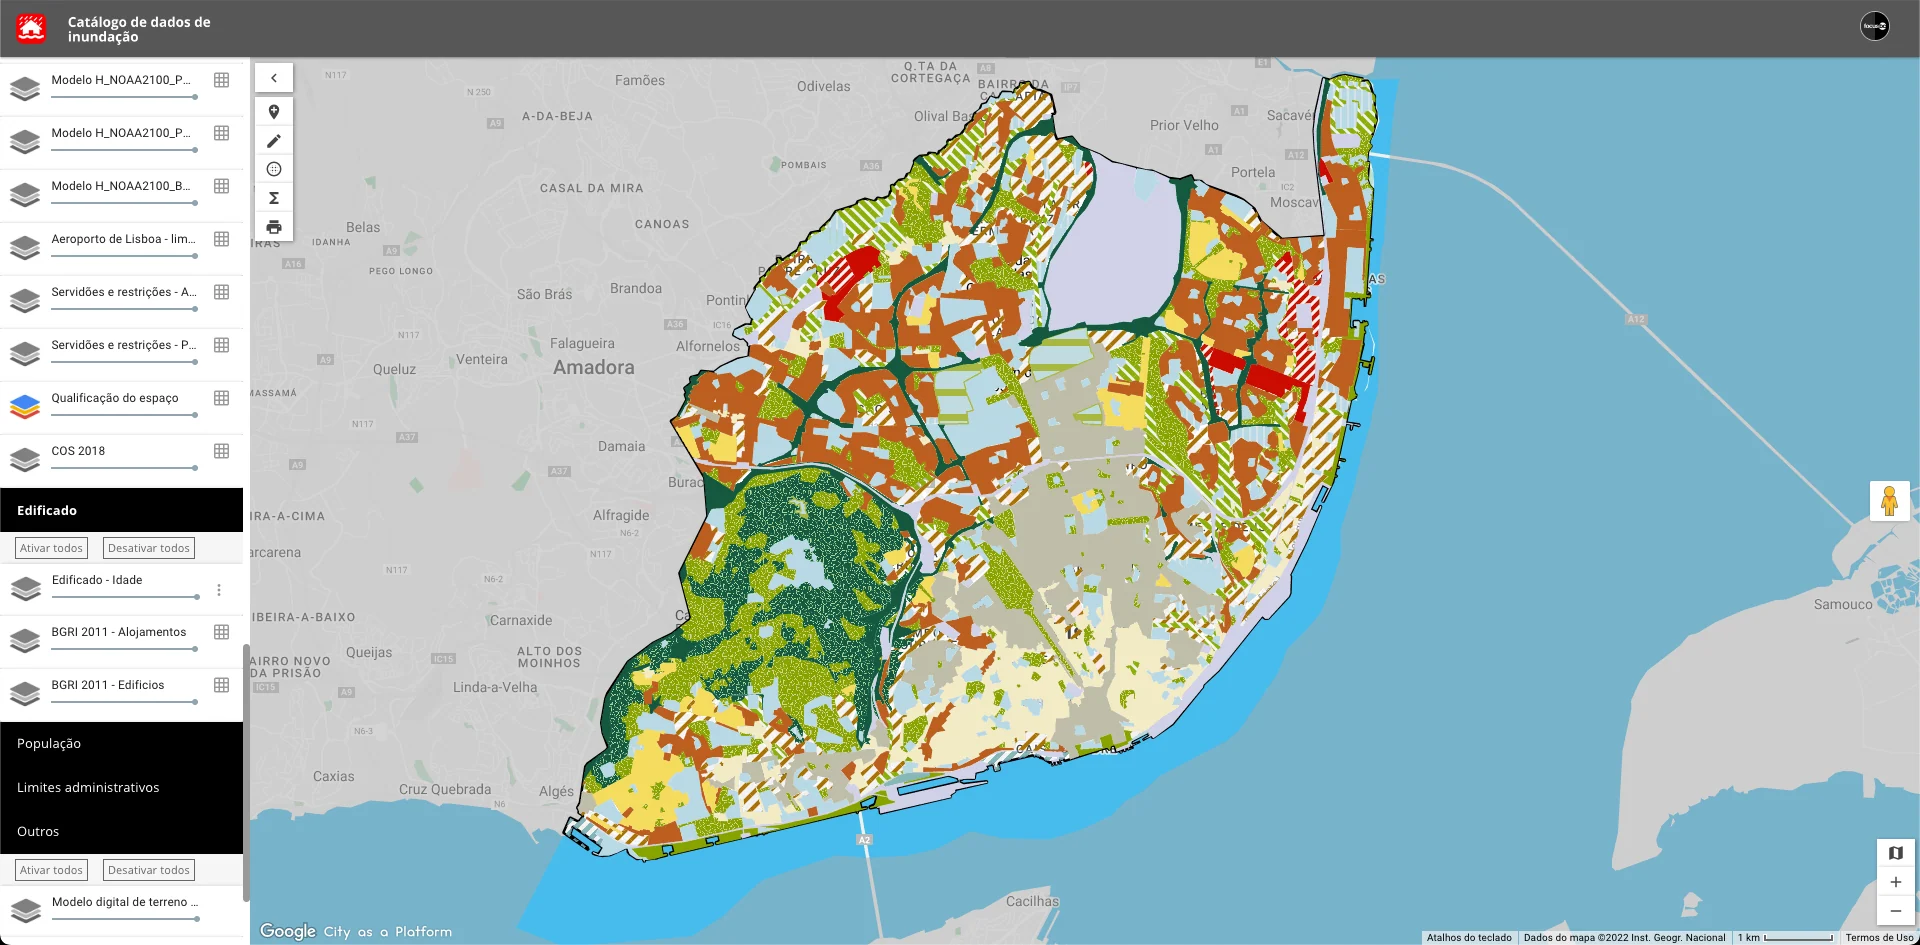Click Ativar todos in the Edificado section
The height and width of the screenshot is (945, 1920).
coord(51,547)
